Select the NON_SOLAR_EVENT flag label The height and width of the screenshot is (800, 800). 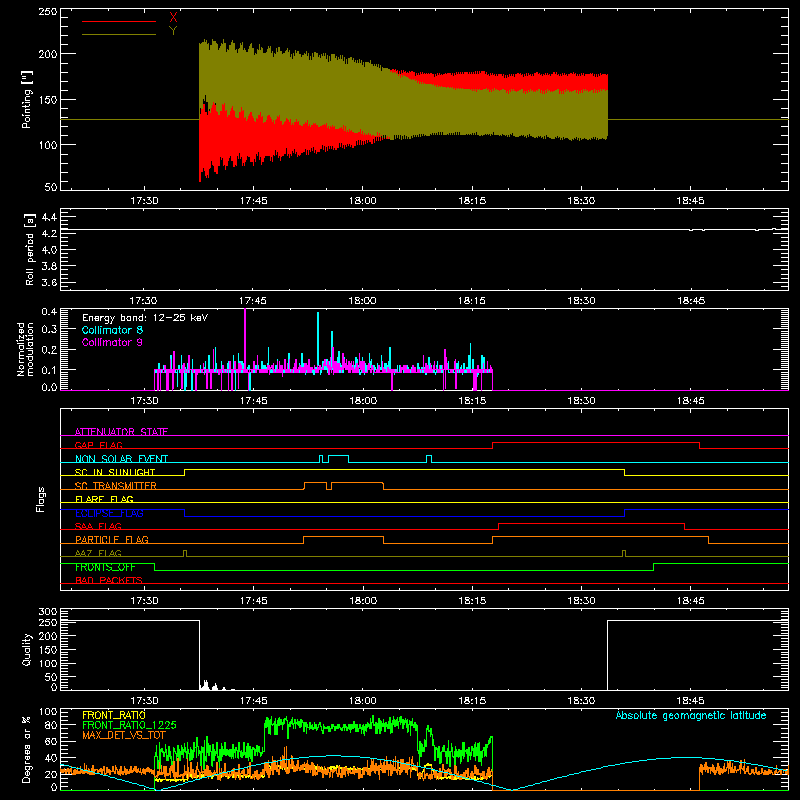(x=121, y=459)
